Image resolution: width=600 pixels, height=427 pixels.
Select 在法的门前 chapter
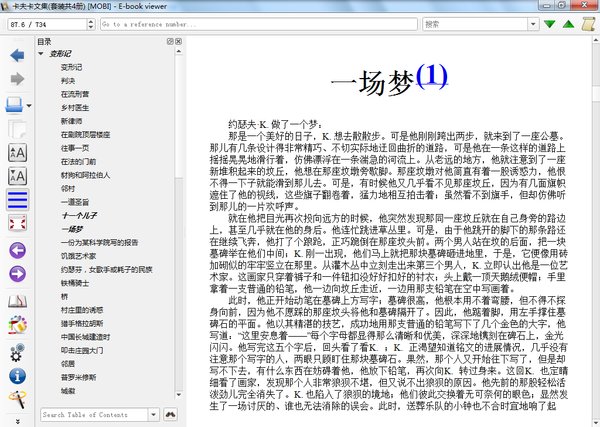(78, 161)
